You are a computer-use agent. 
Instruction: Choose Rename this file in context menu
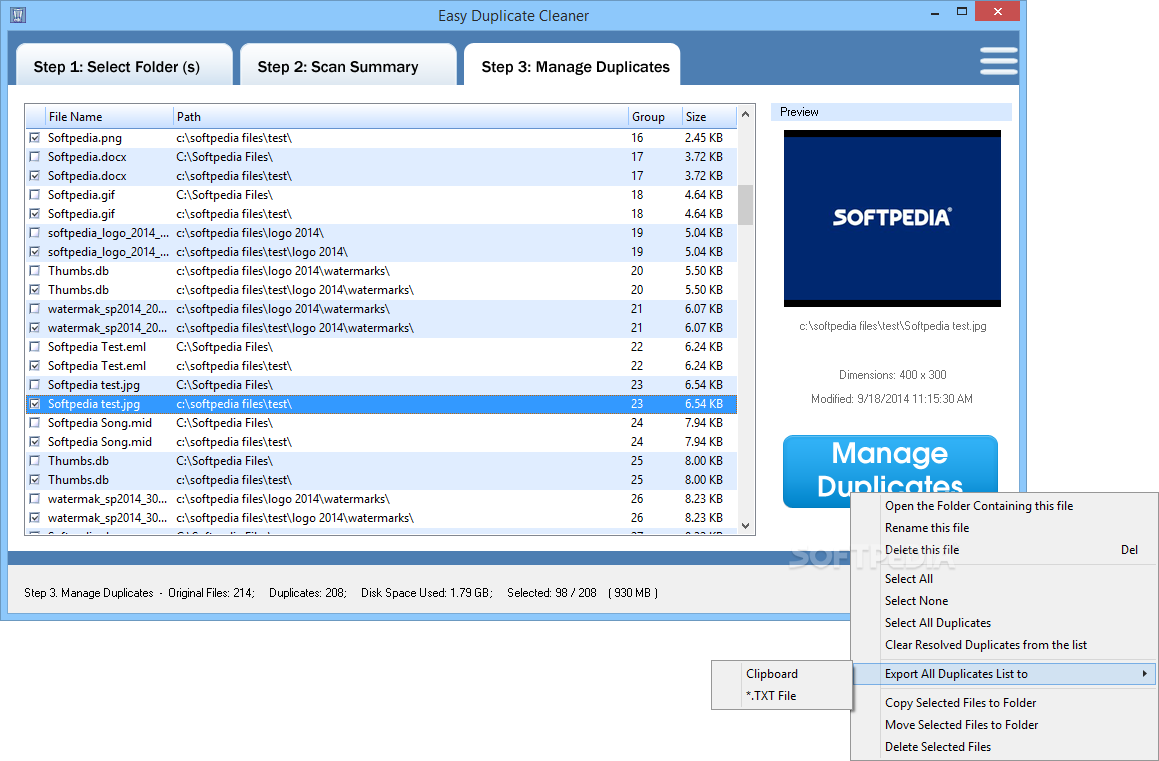(x=1004, y=528)
